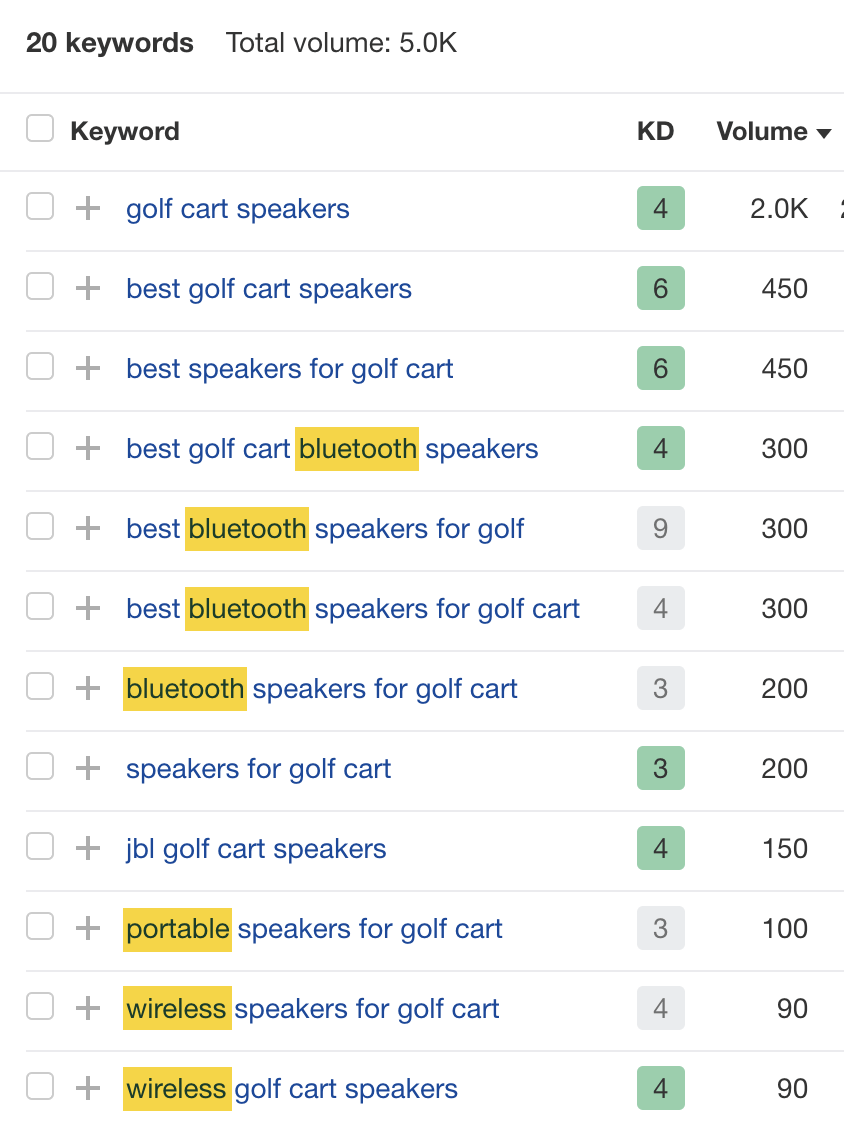This screenshot has height=1126, width=844.
Task: Open the "portable speakers for golf cart" keyword link
Action: pyautogui.click(x=314, y=928)
